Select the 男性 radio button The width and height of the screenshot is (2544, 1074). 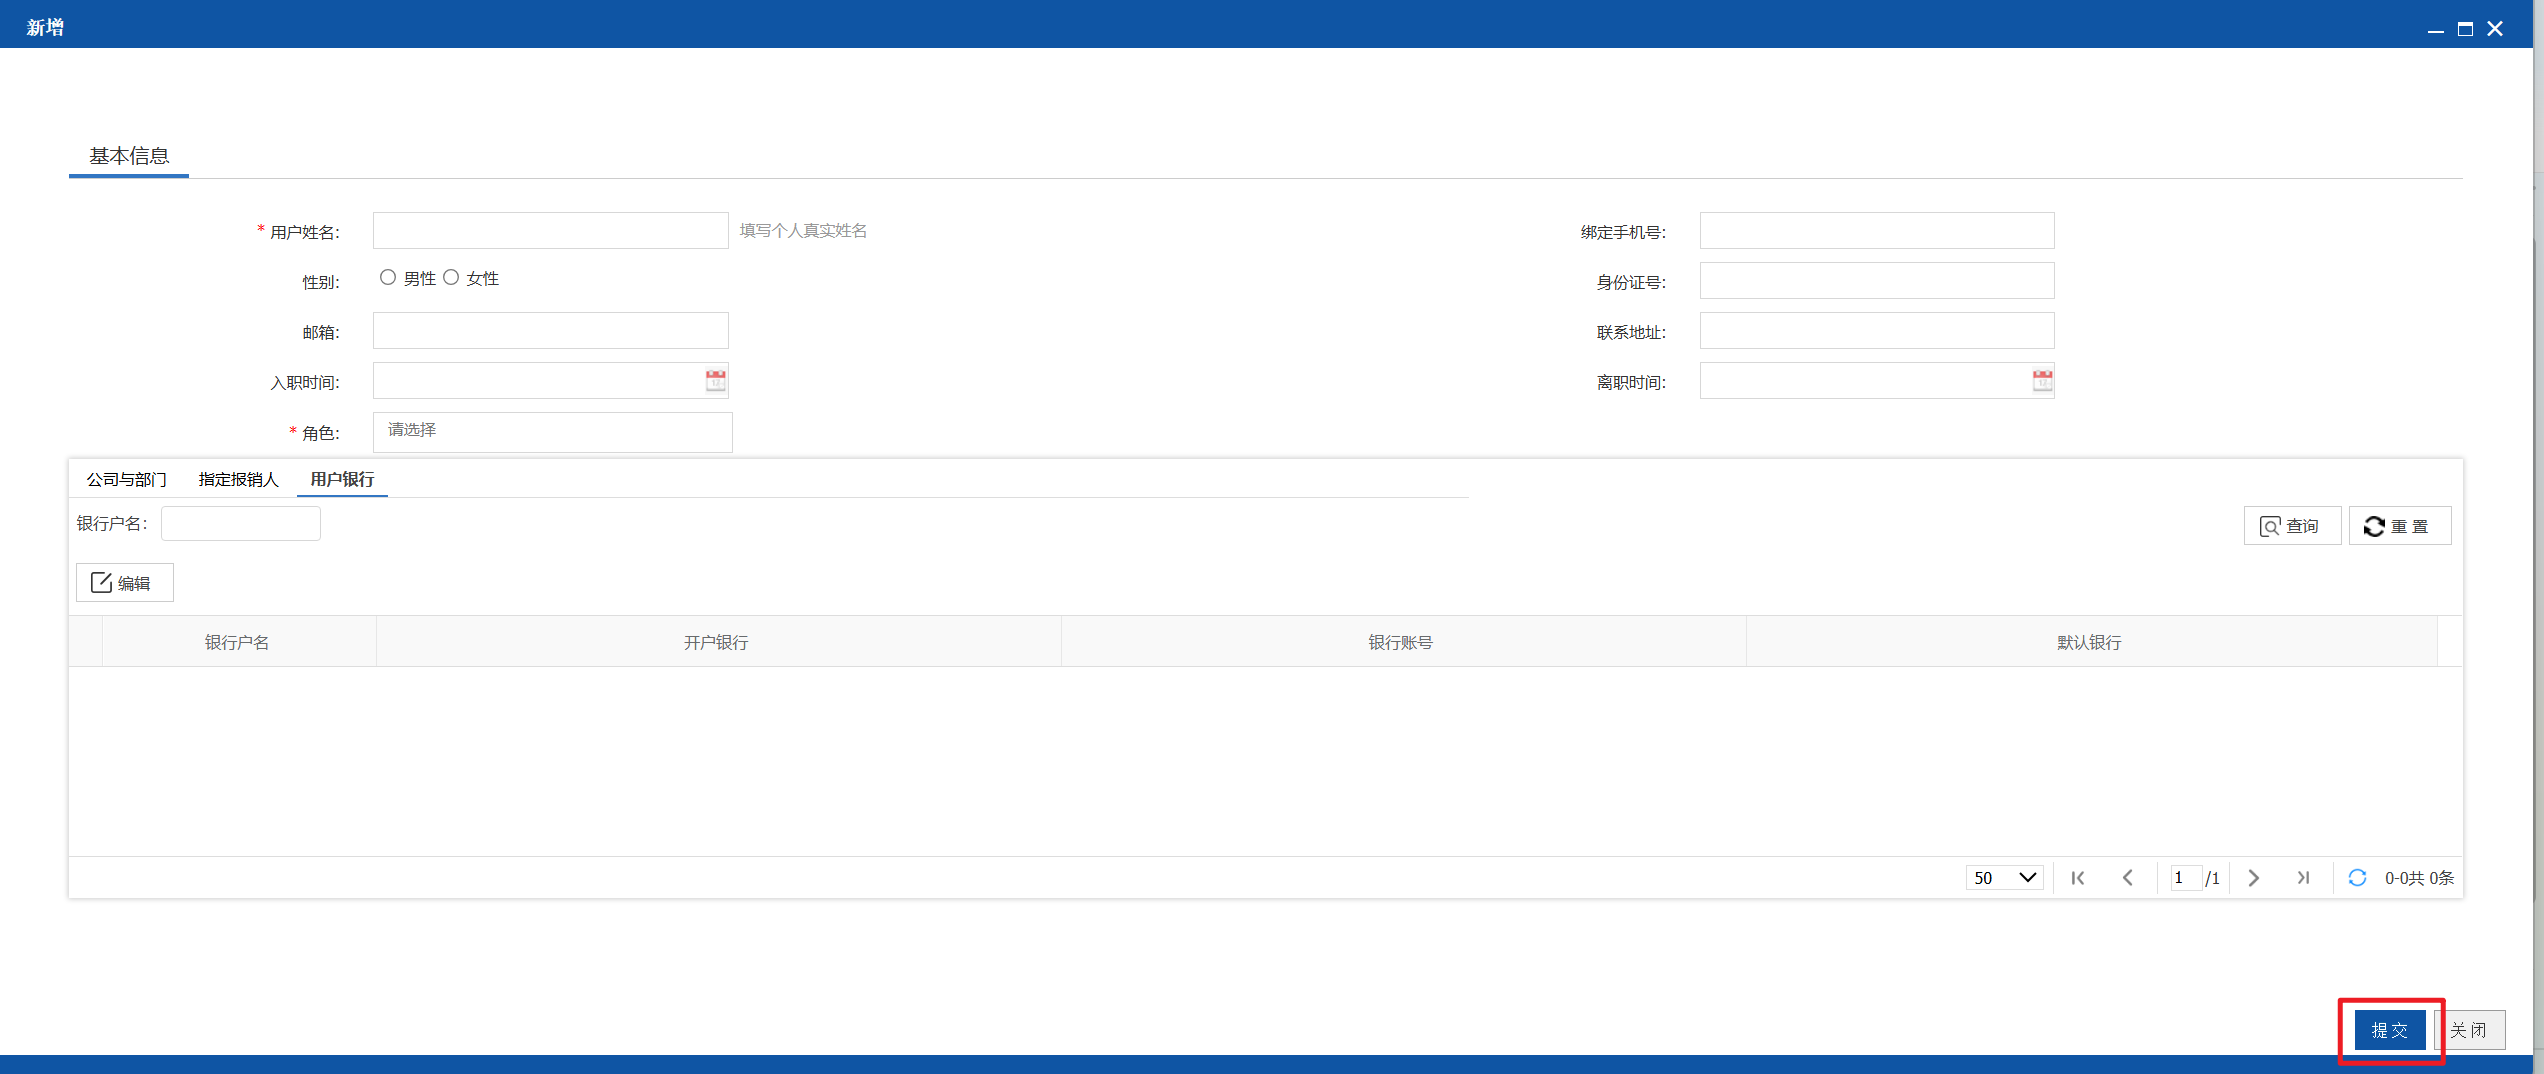388,278
